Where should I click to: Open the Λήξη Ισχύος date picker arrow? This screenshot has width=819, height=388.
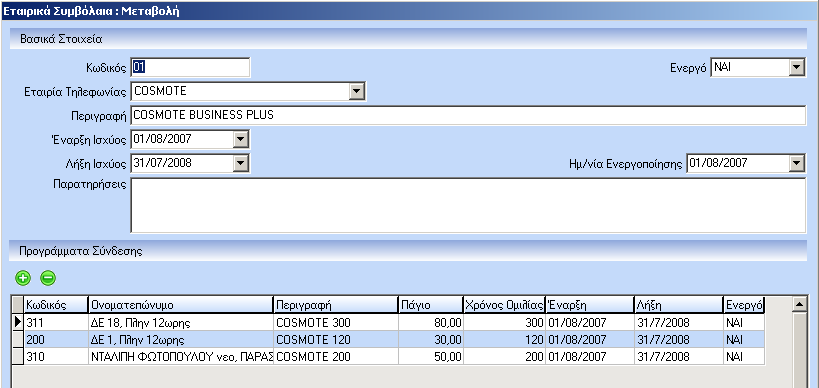pyautogui.click(x=240, y=163)
